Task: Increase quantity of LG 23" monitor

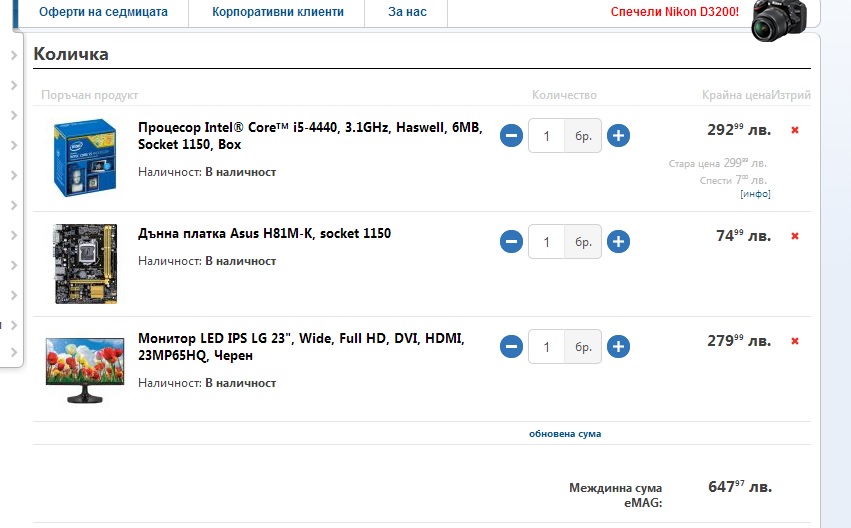Action: (x=618, y=347)
